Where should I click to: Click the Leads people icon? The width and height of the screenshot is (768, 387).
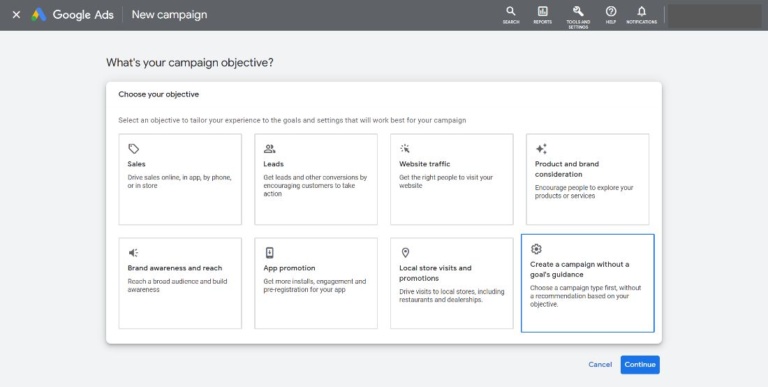269,148
